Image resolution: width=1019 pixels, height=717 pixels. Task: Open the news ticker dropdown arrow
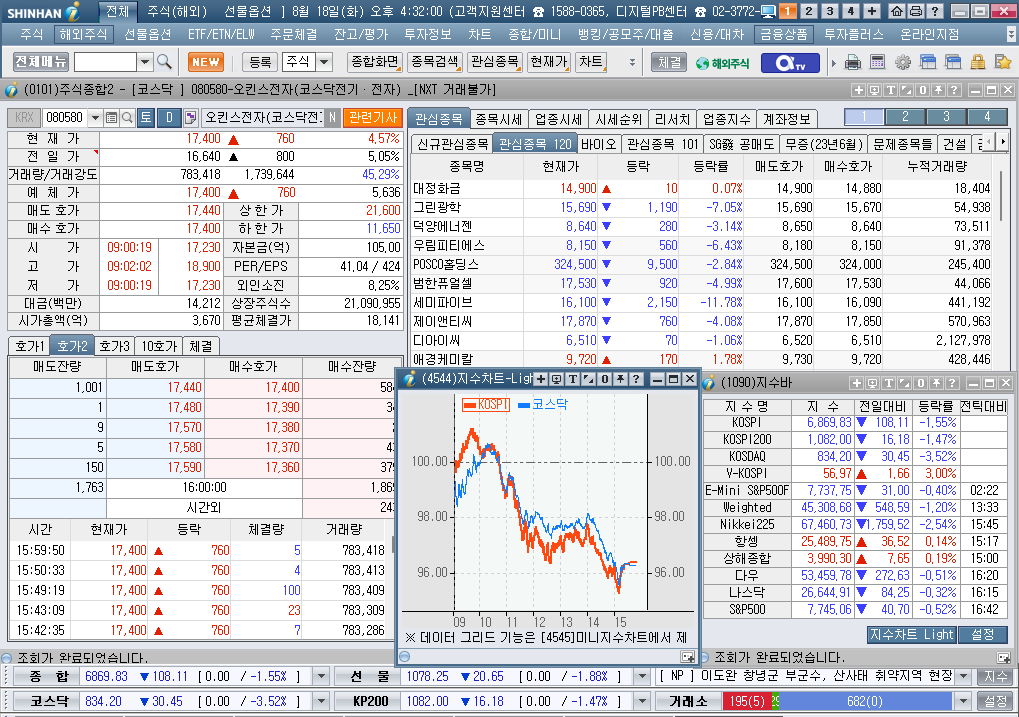(964, 677)
